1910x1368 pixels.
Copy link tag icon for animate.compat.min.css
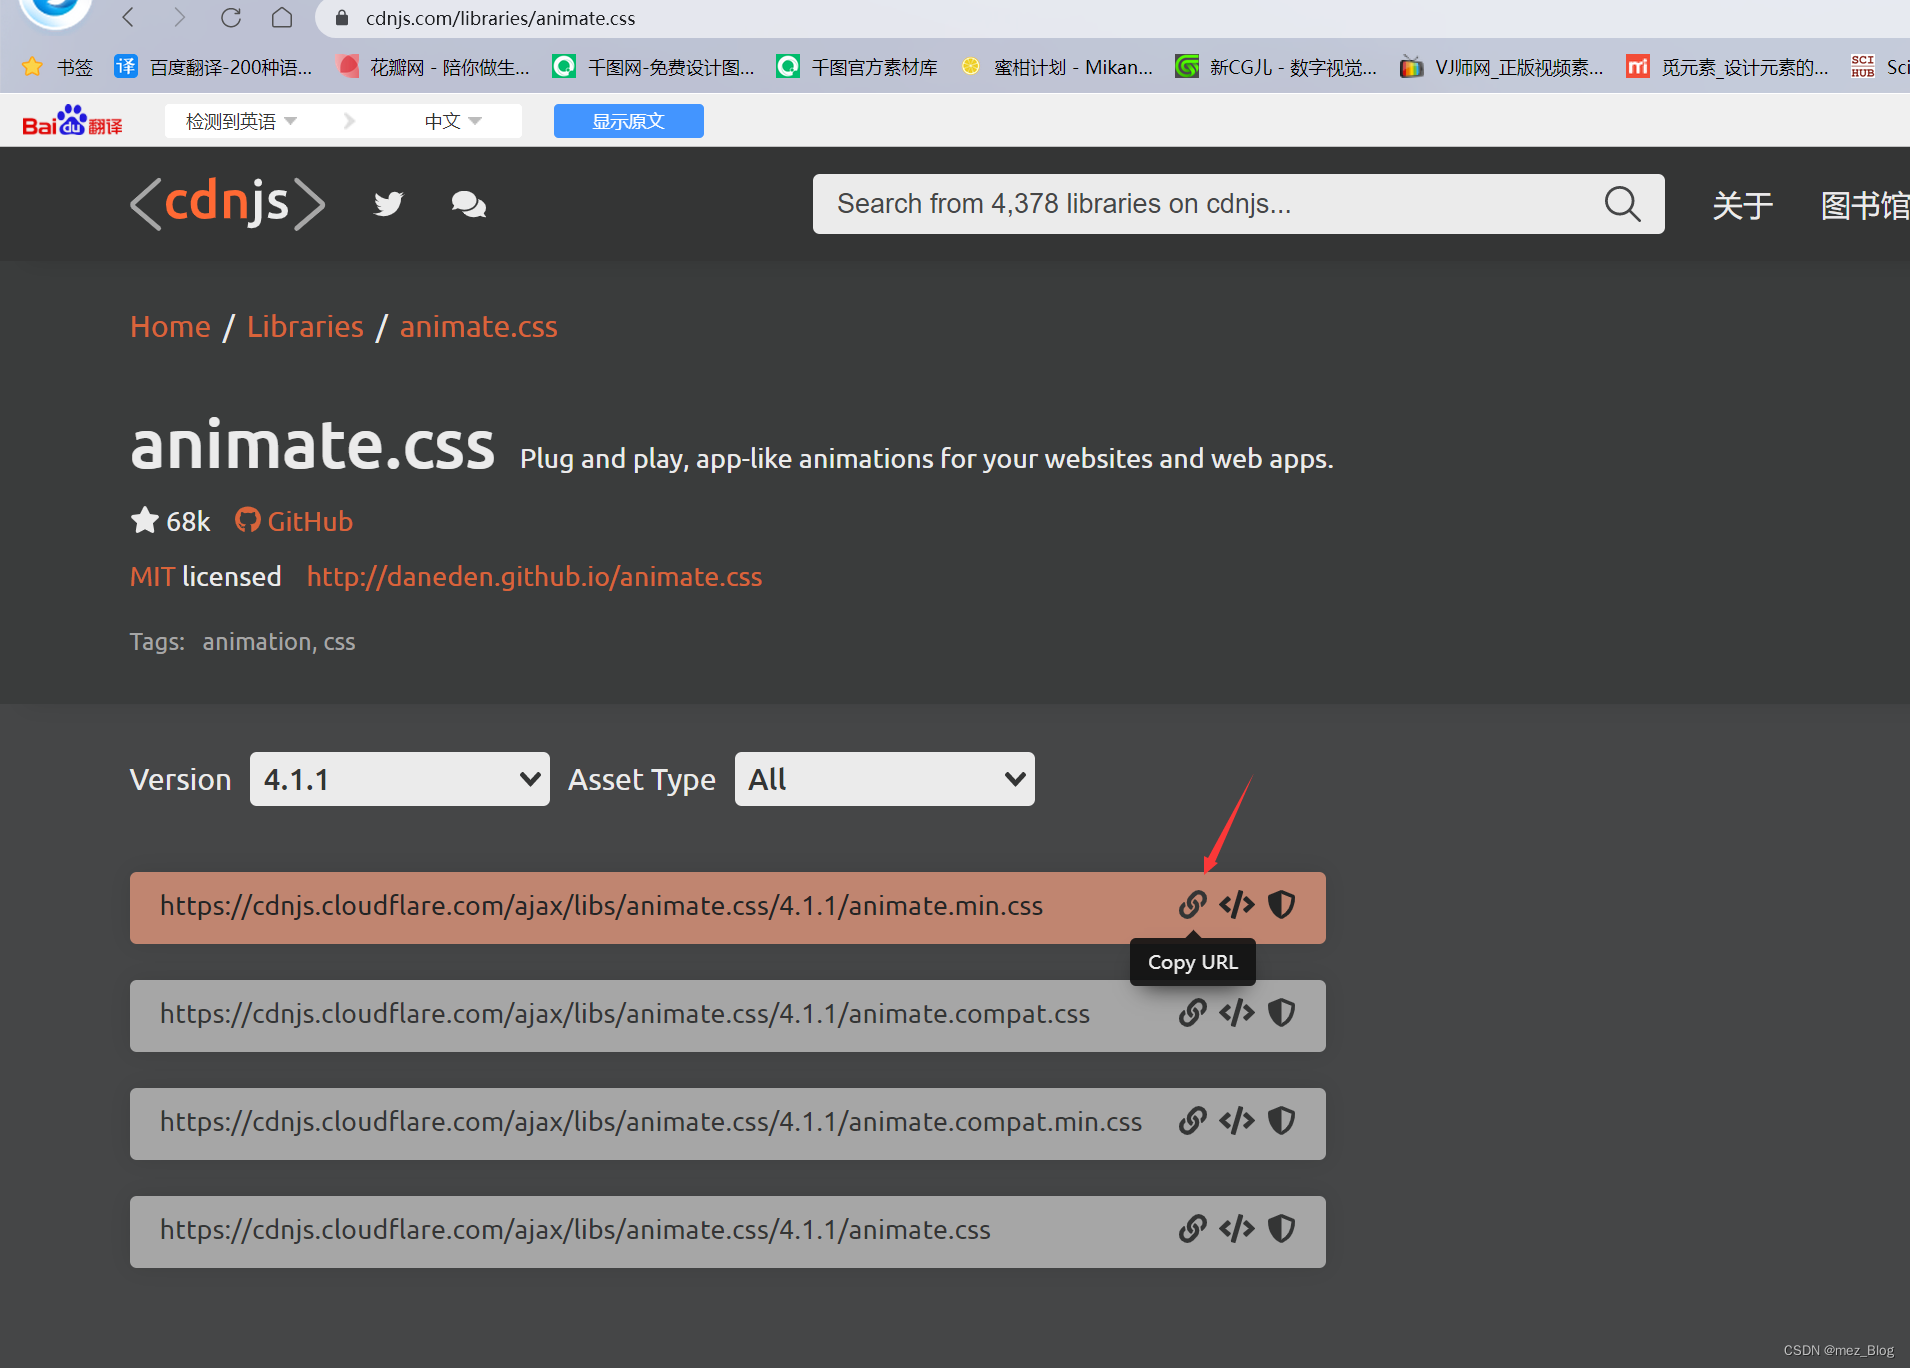click(x=1237, y=1121)
